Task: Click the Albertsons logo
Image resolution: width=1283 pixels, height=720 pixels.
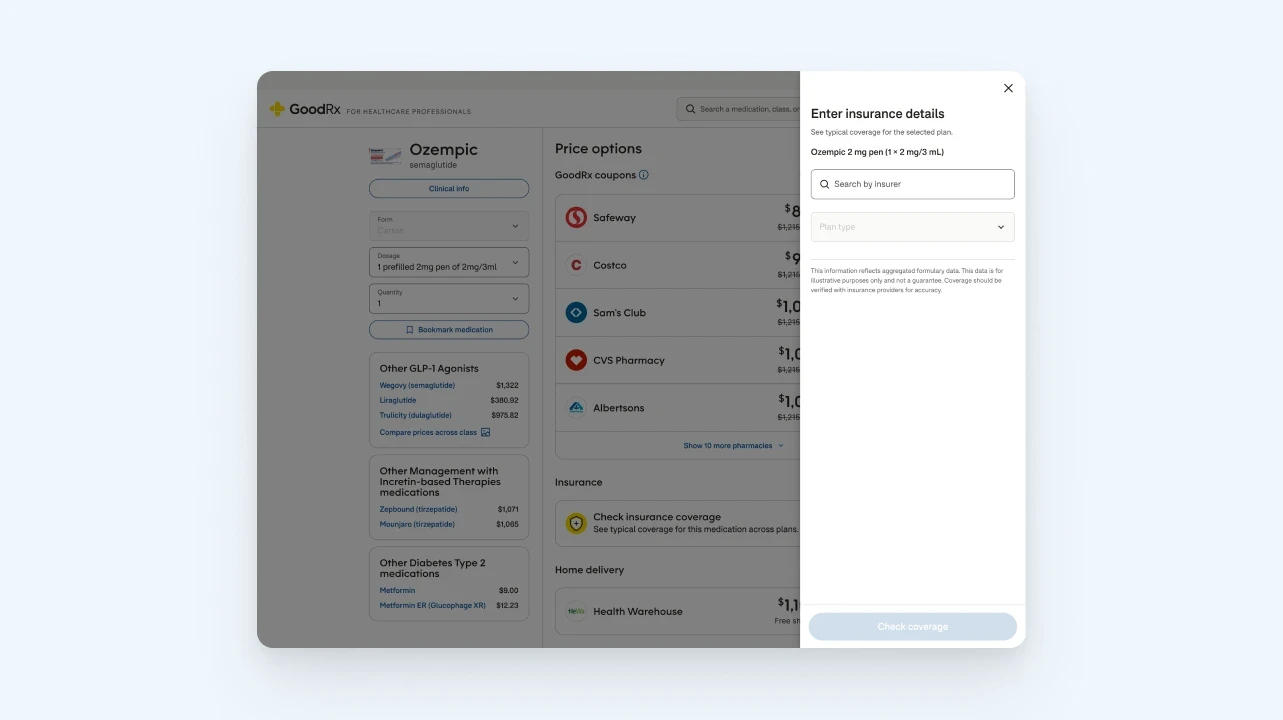Action: click(x=576, y=408)
